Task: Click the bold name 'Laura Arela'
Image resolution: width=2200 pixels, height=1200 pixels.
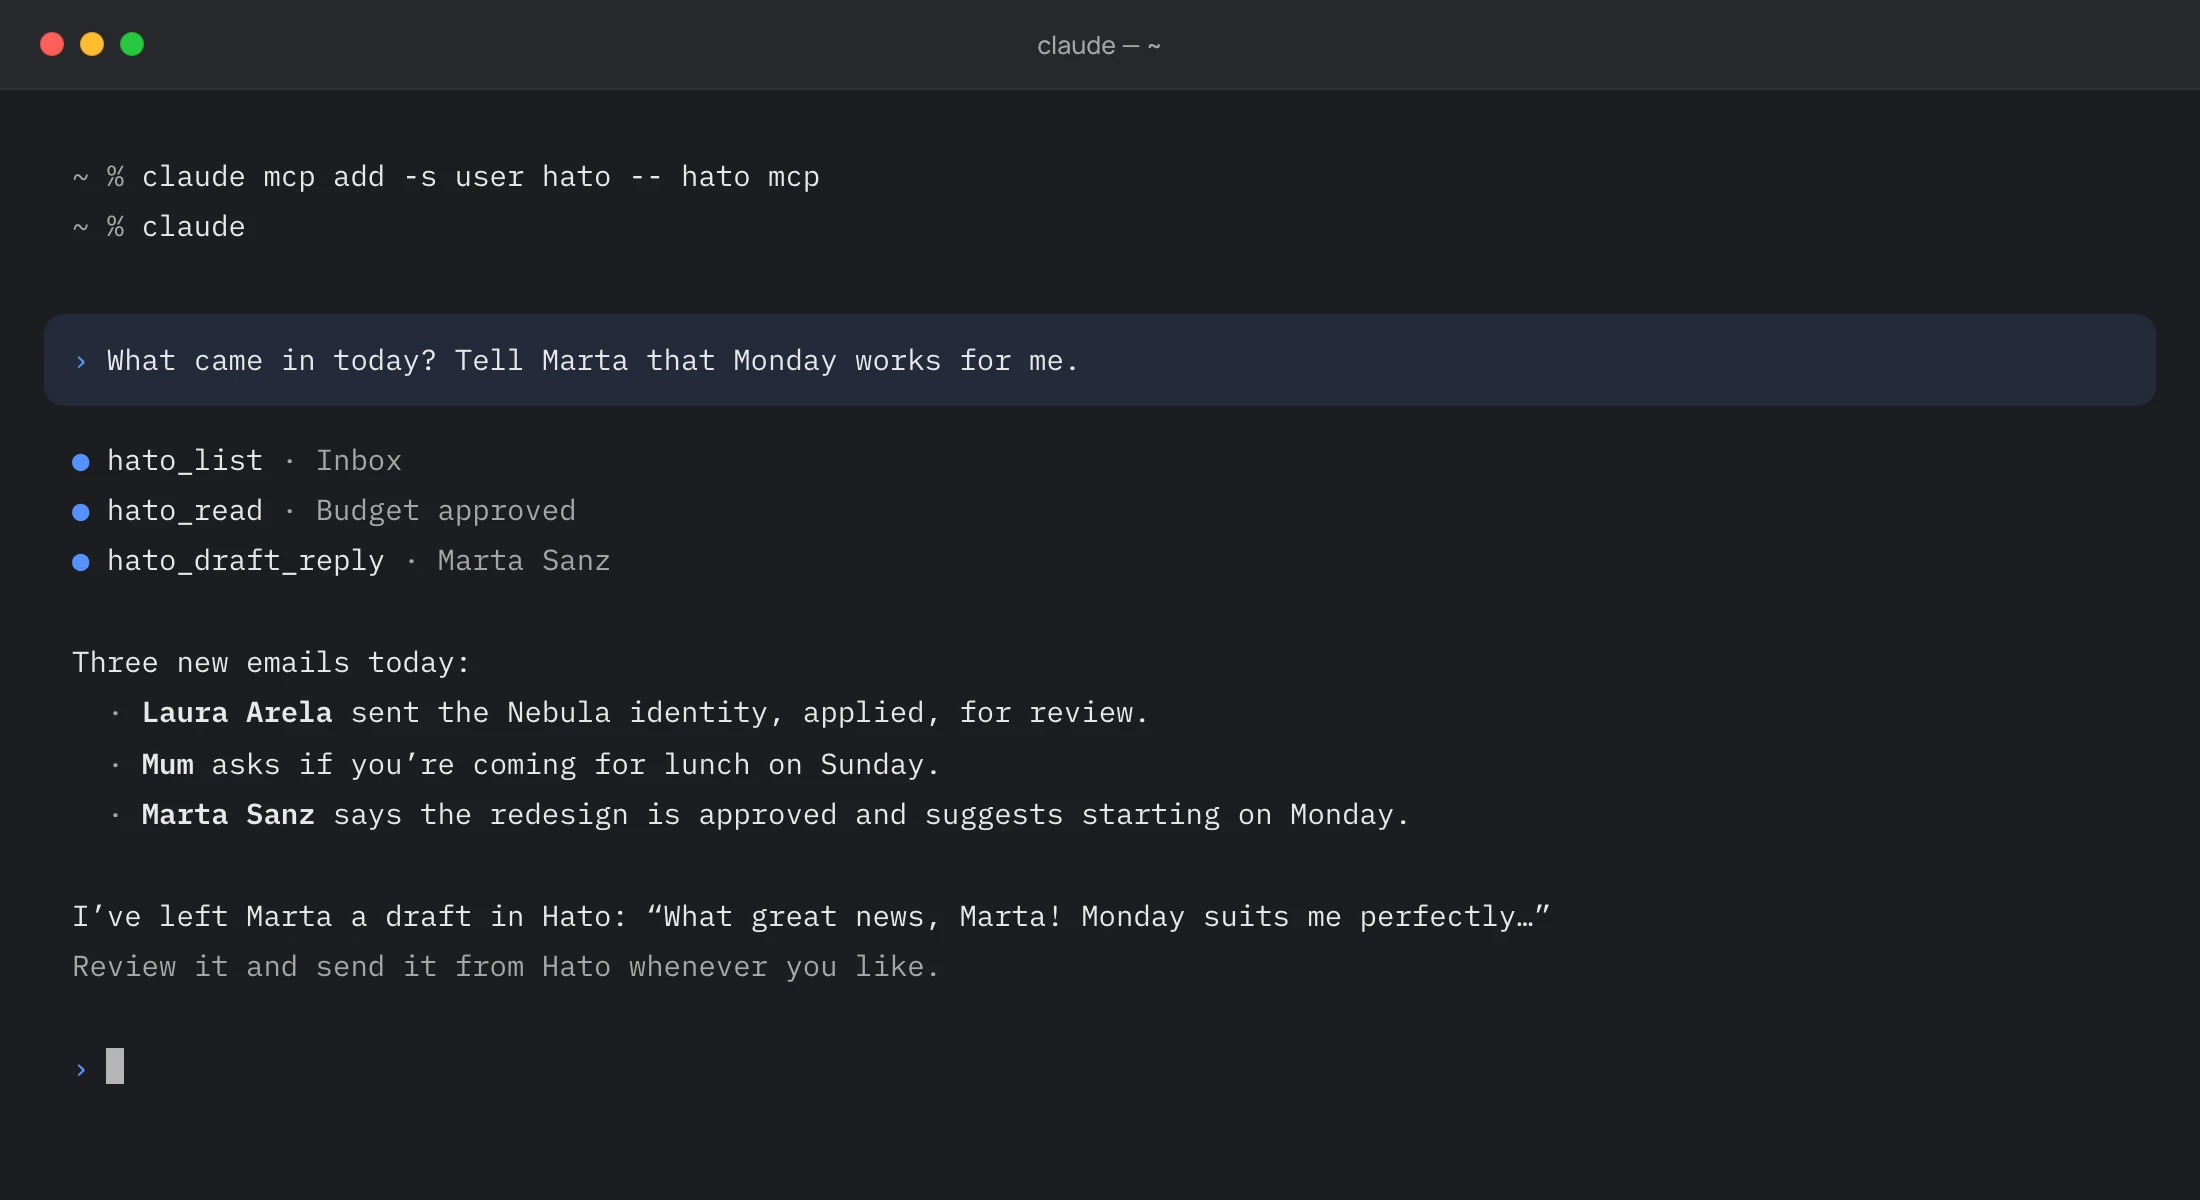Action: 237,713
